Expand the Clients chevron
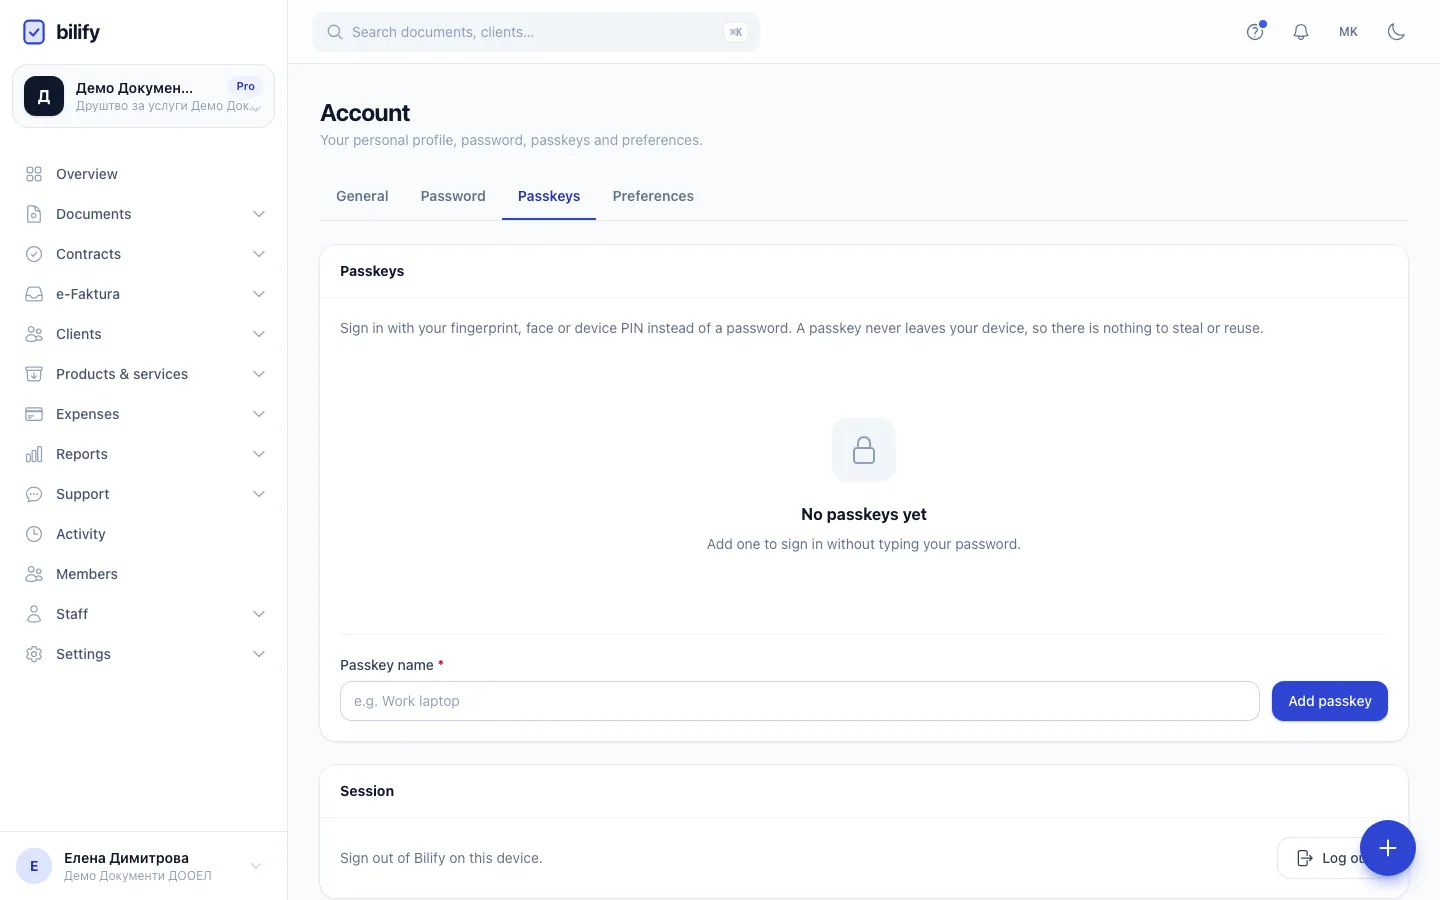 [259, 334]
